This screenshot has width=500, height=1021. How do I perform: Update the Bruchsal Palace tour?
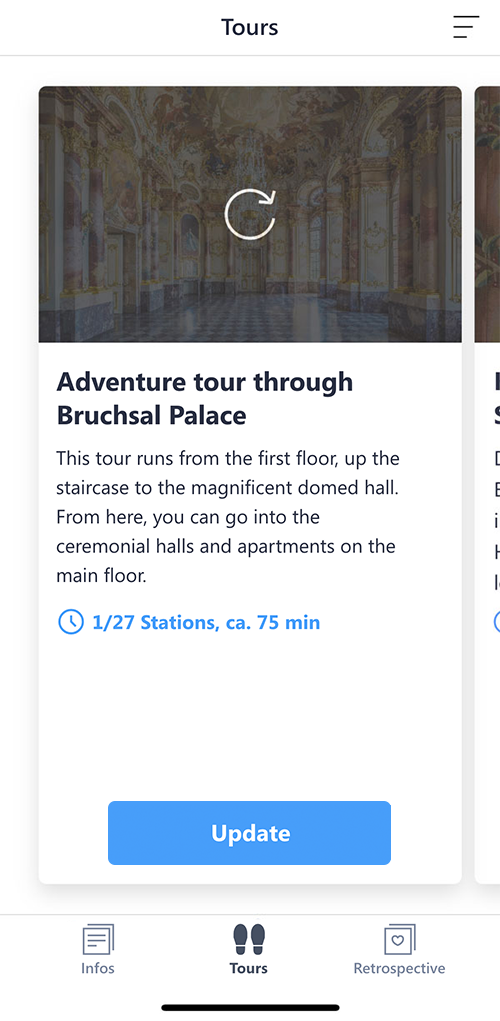pyautogui.click(x=249, y=833)
